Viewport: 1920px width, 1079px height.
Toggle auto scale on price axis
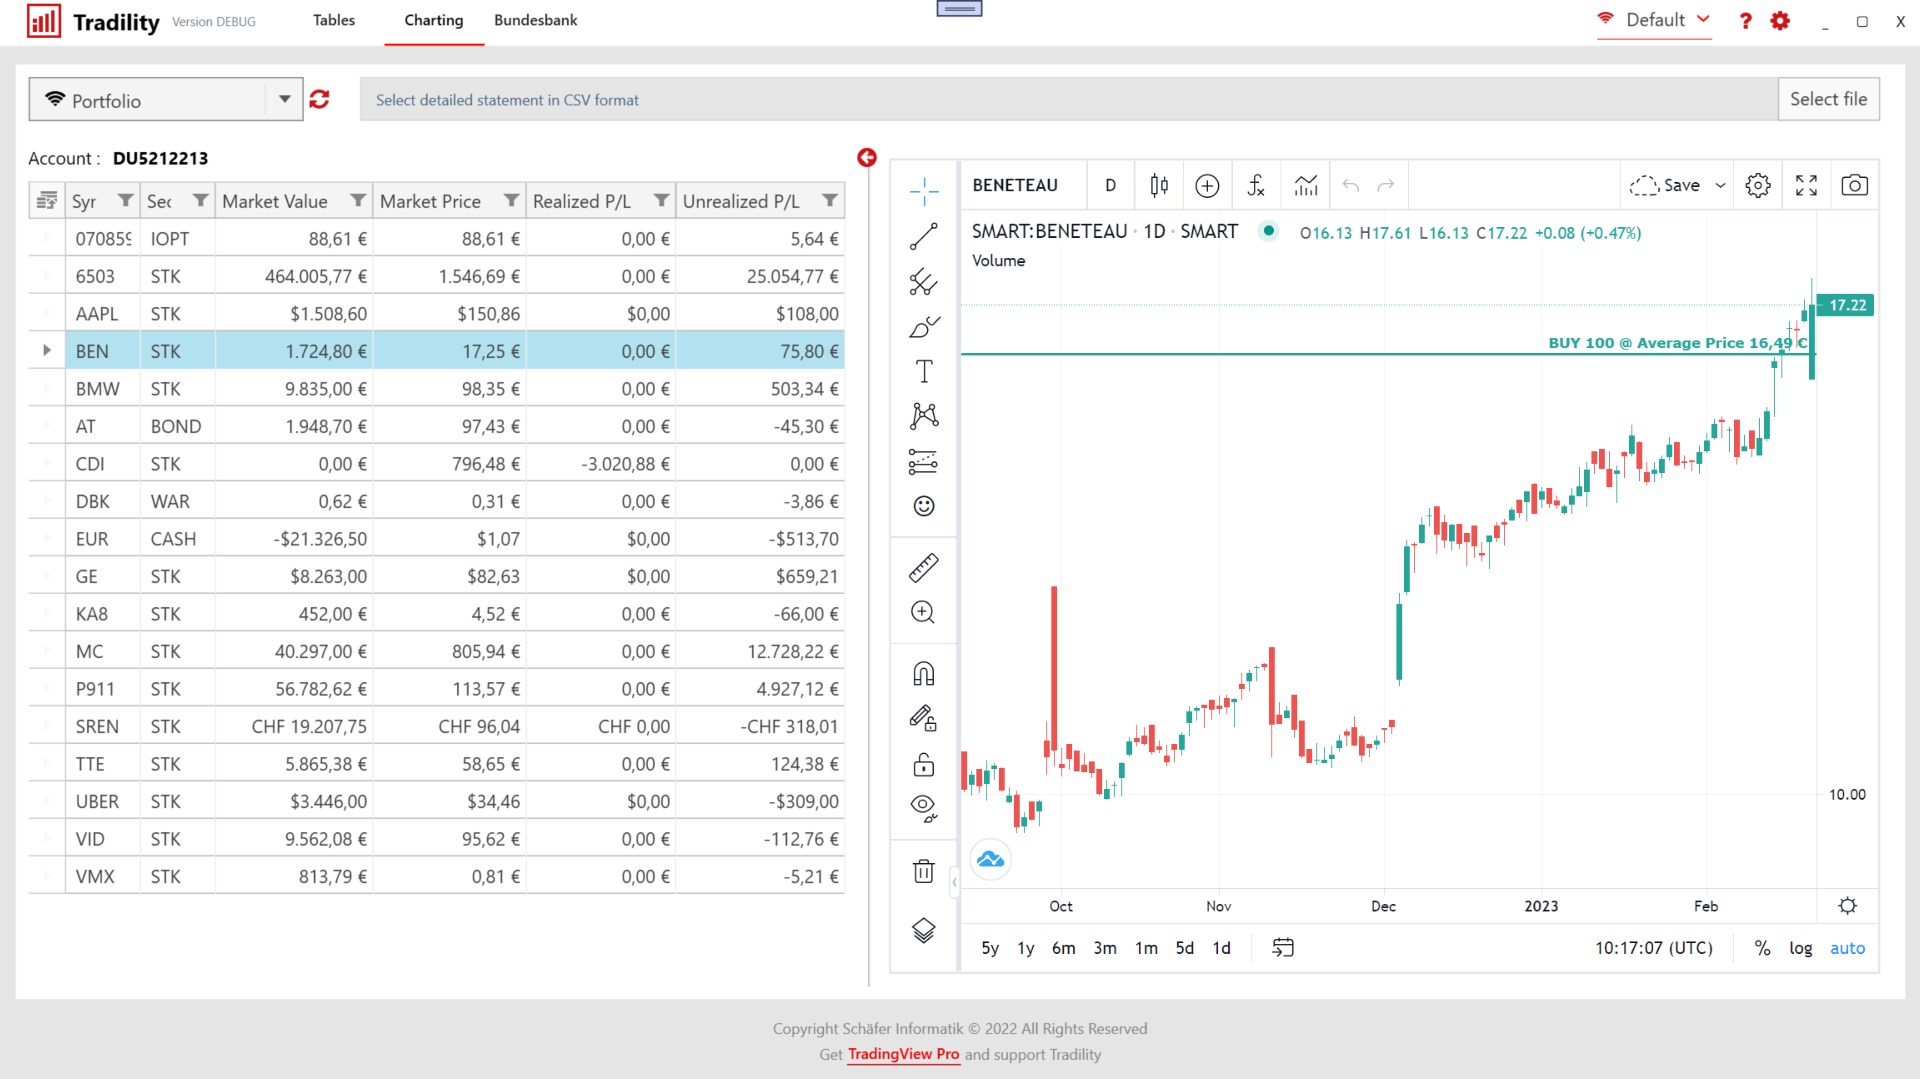pos(1848,948)
